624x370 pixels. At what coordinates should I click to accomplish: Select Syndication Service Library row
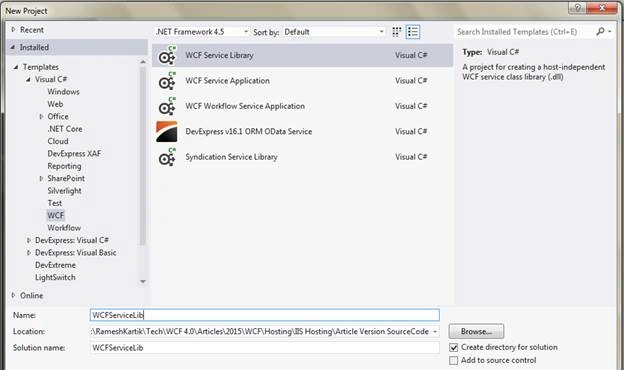pos(302,157)
